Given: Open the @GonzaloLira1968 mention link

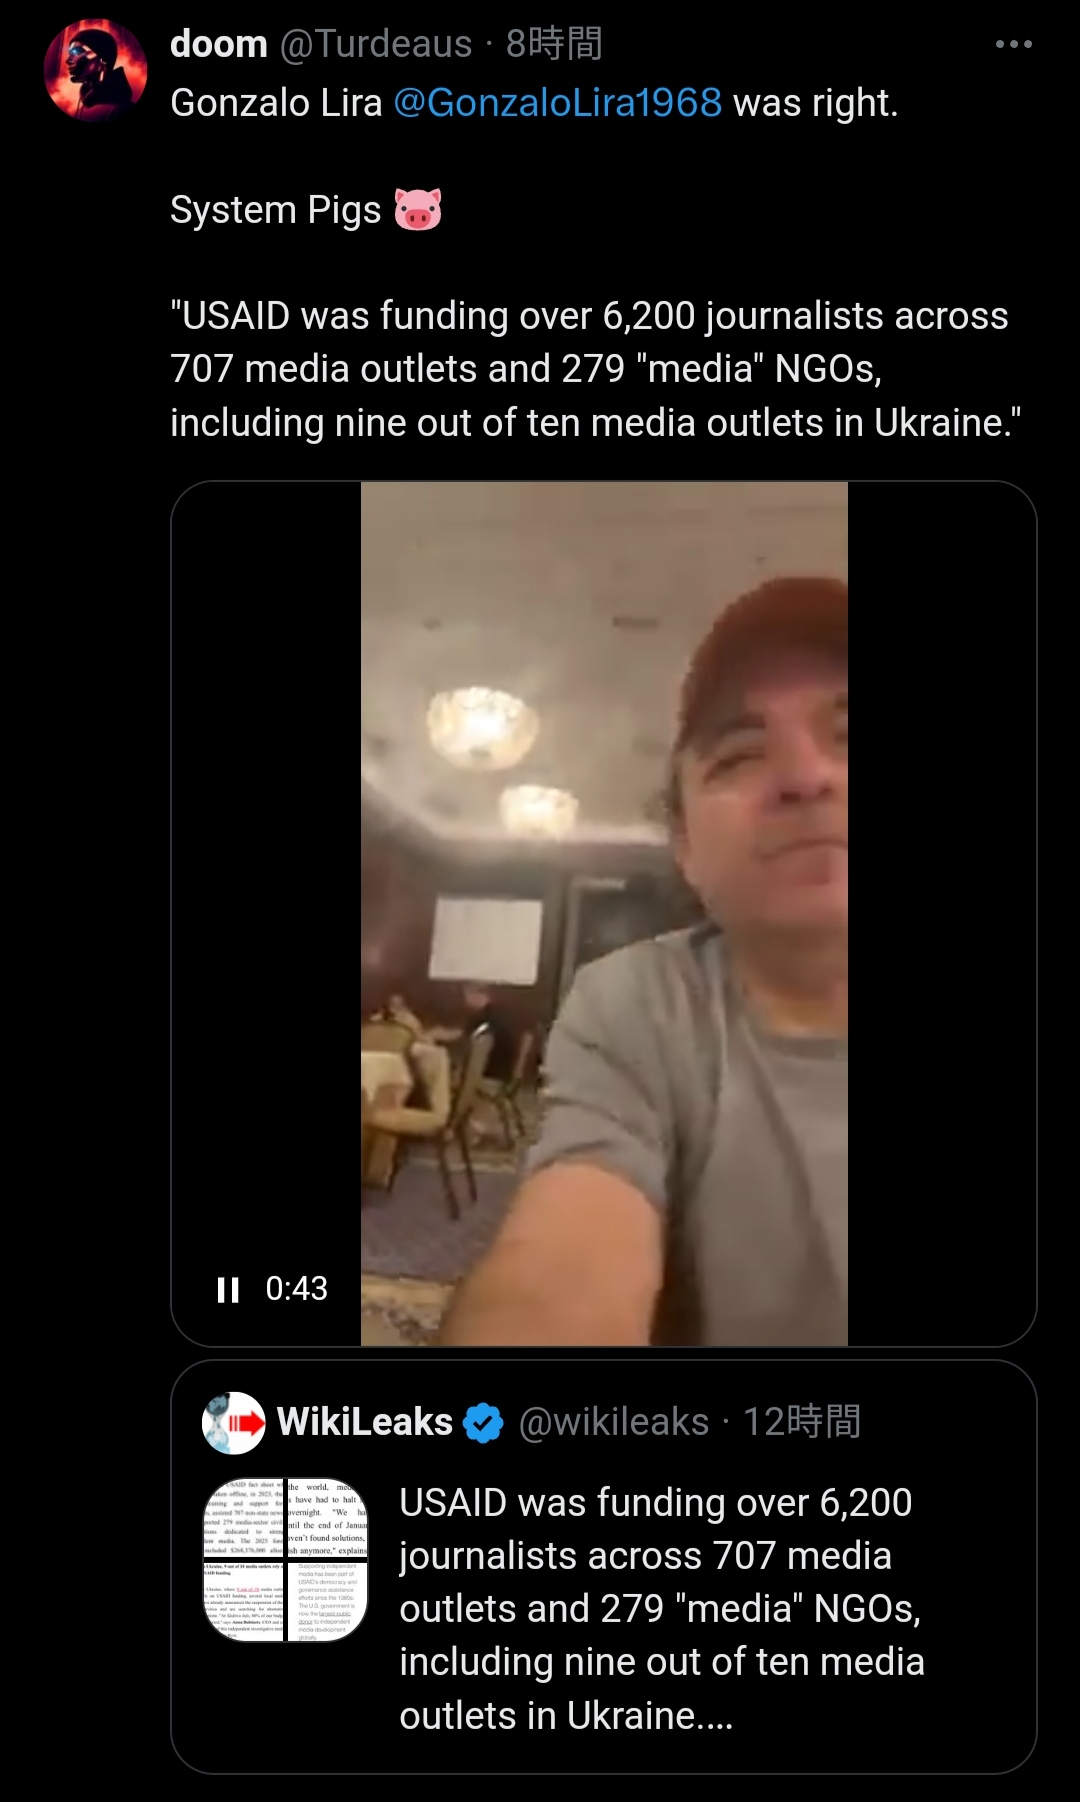Looking at the screenshot, I should (x=557, y=103).
